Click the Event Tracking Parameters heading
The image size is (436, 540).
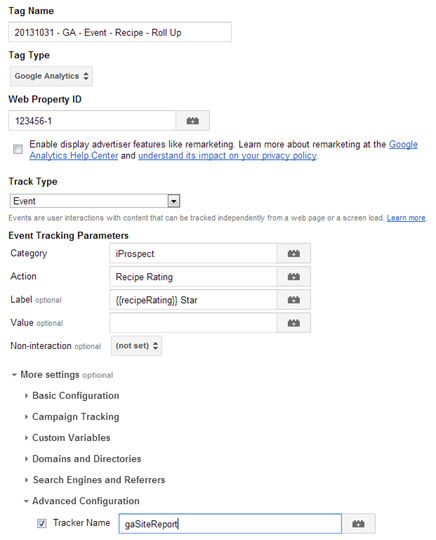pos(69,236)
